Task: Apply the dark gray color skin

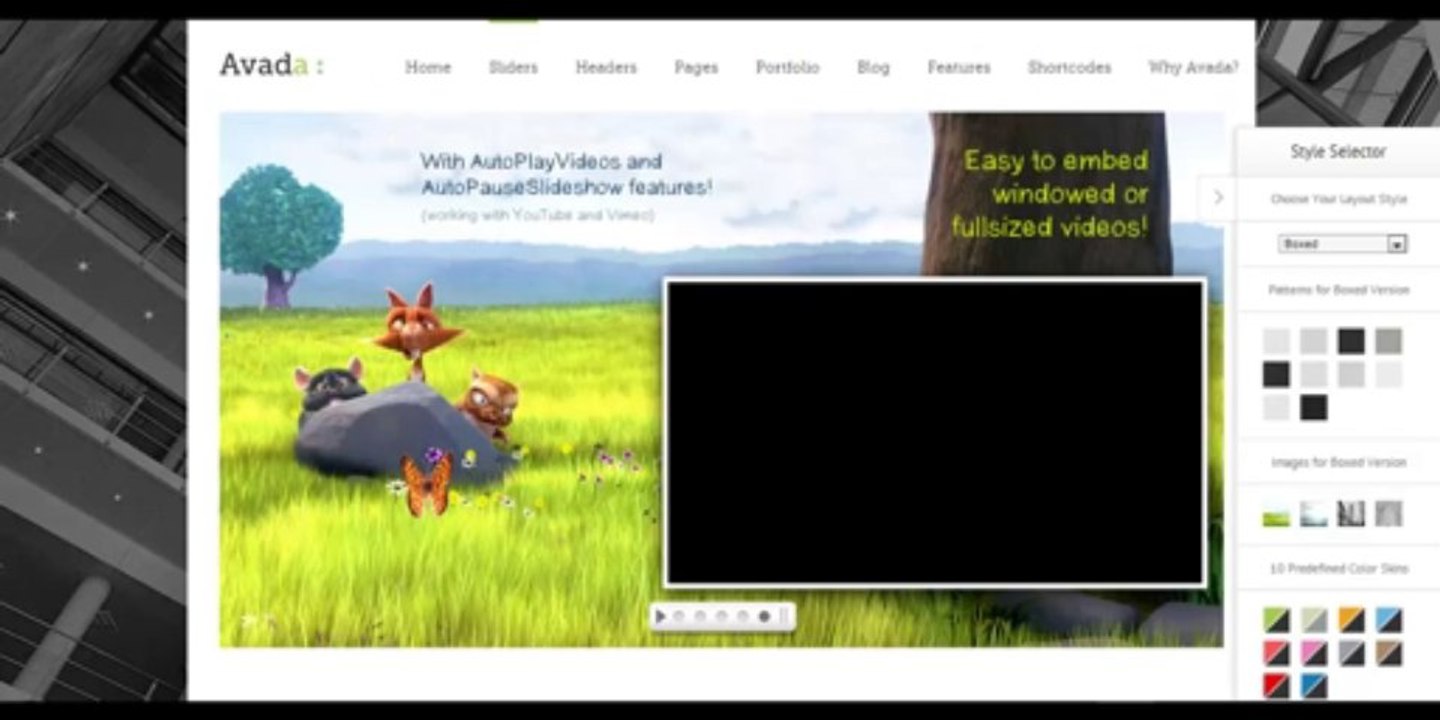Action: pyautogui.click(x=1351, y=653)
